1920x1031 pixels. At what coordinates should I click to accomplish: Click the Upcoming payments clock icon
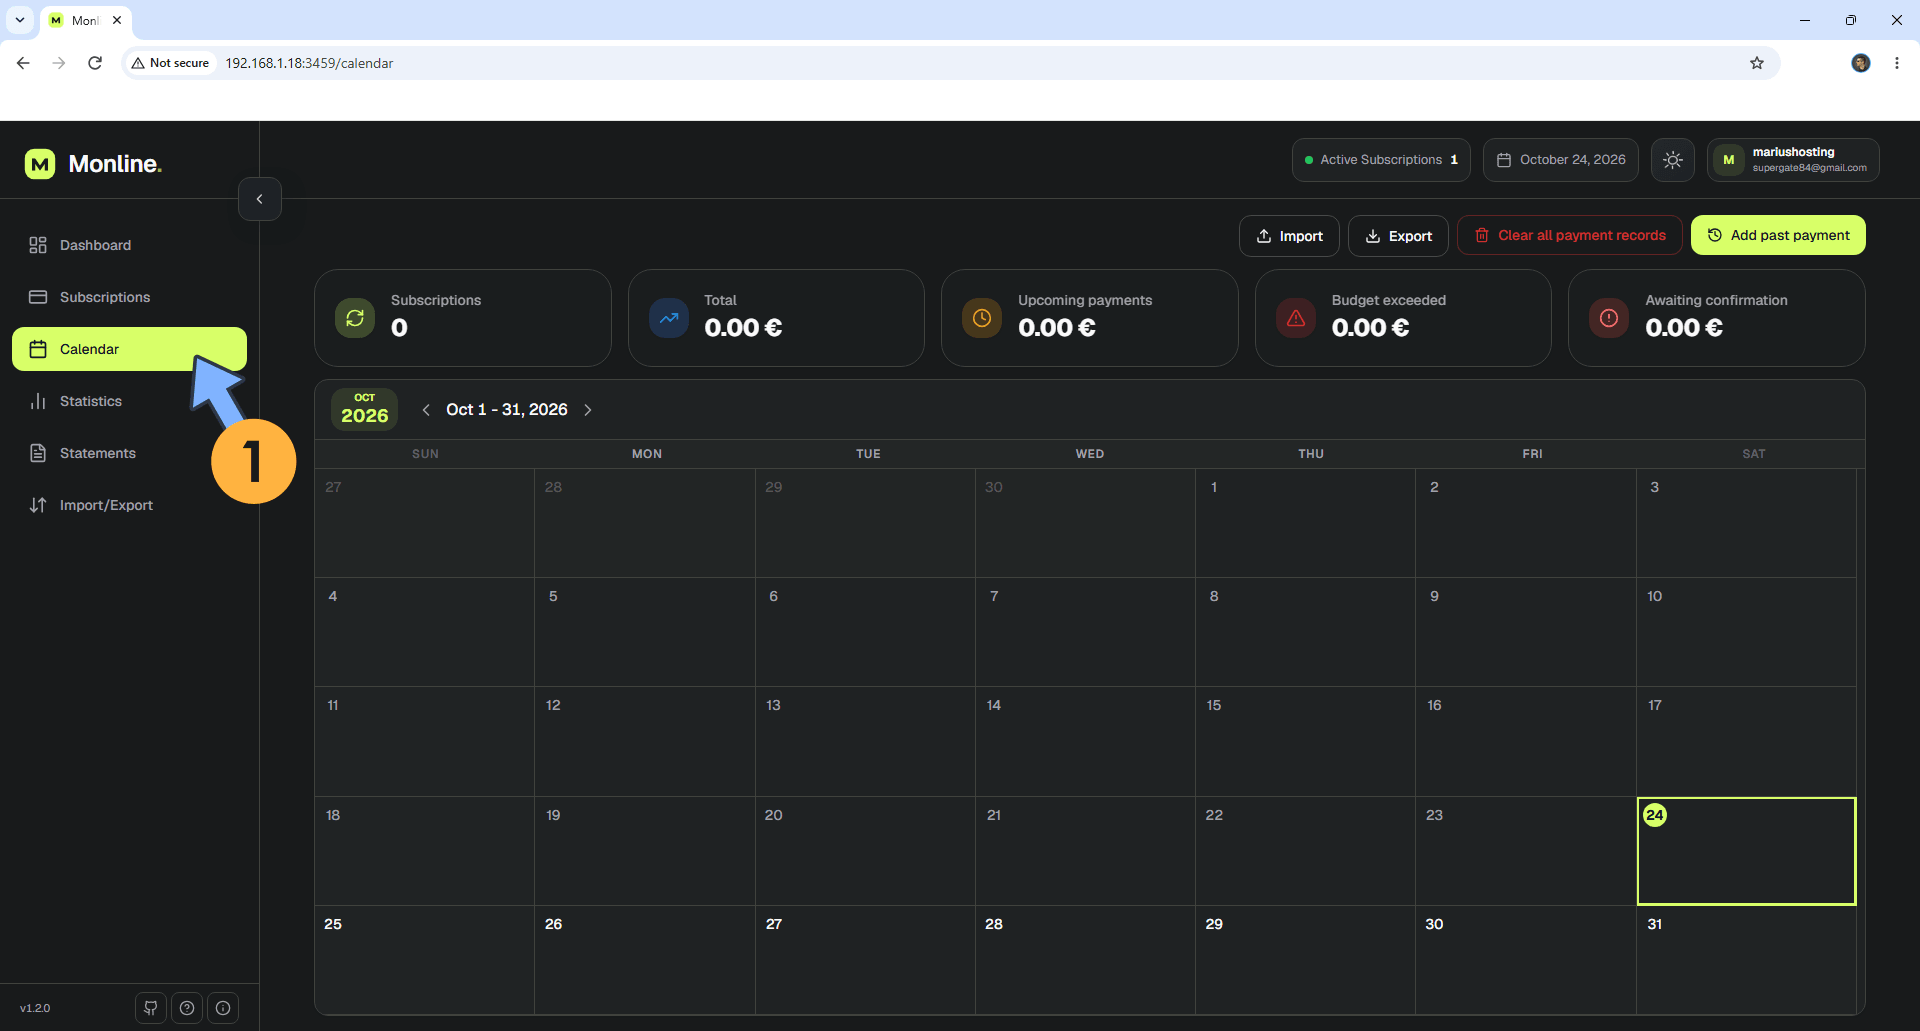coord(982,318)
